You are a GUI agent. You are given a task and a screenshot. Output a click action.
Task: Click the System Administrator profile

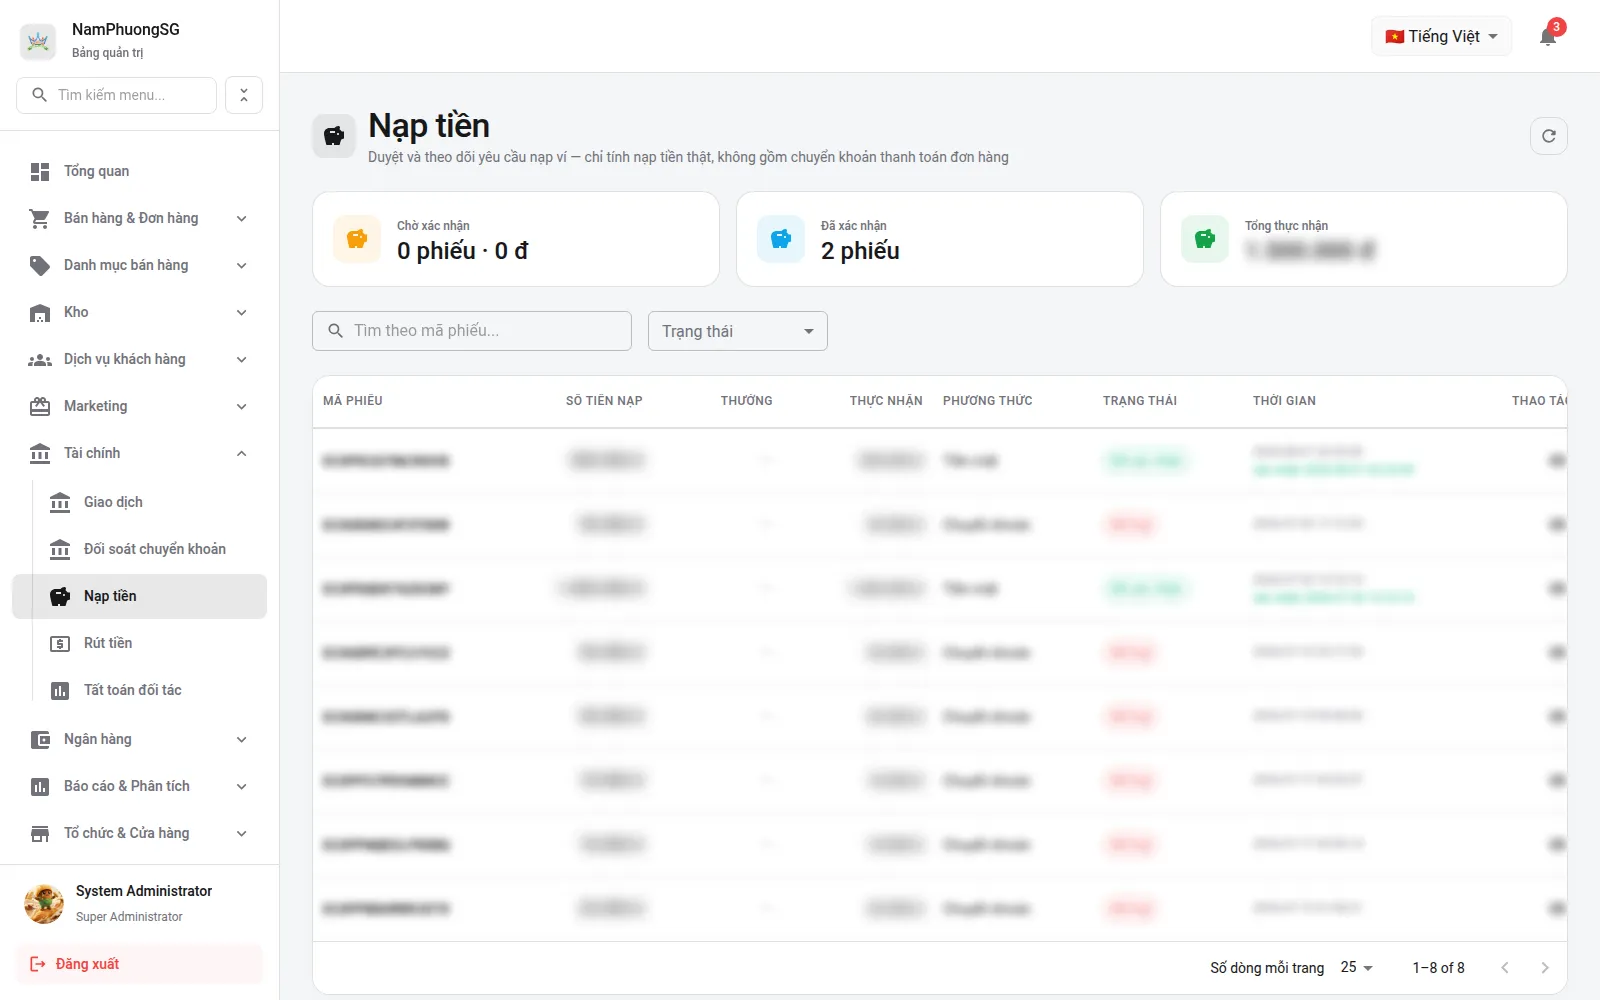coord(140,903)
